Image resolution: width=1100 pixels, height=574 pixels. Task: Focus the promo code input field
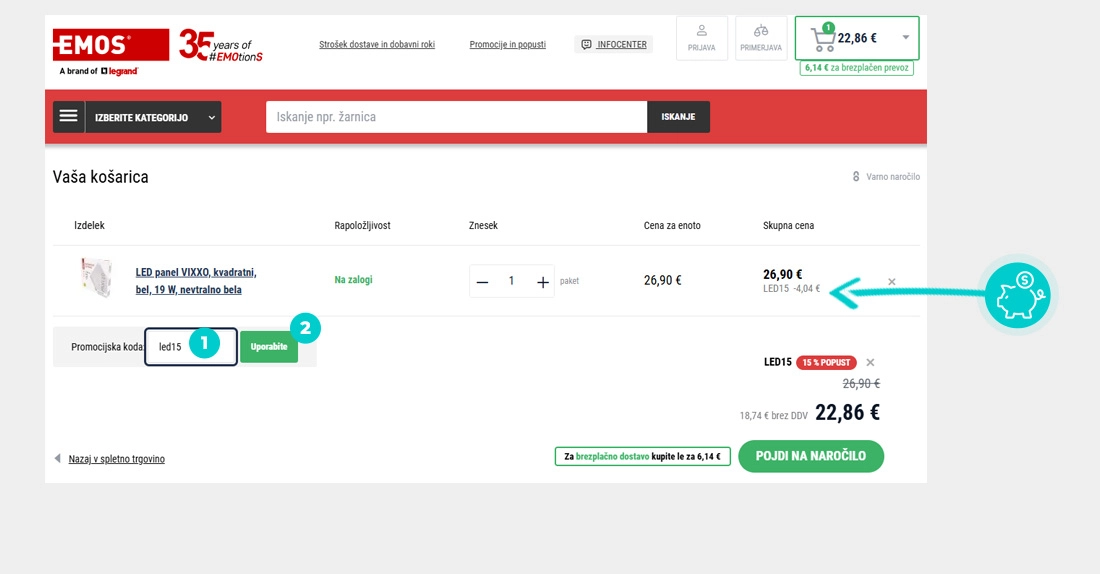[191, 347]
